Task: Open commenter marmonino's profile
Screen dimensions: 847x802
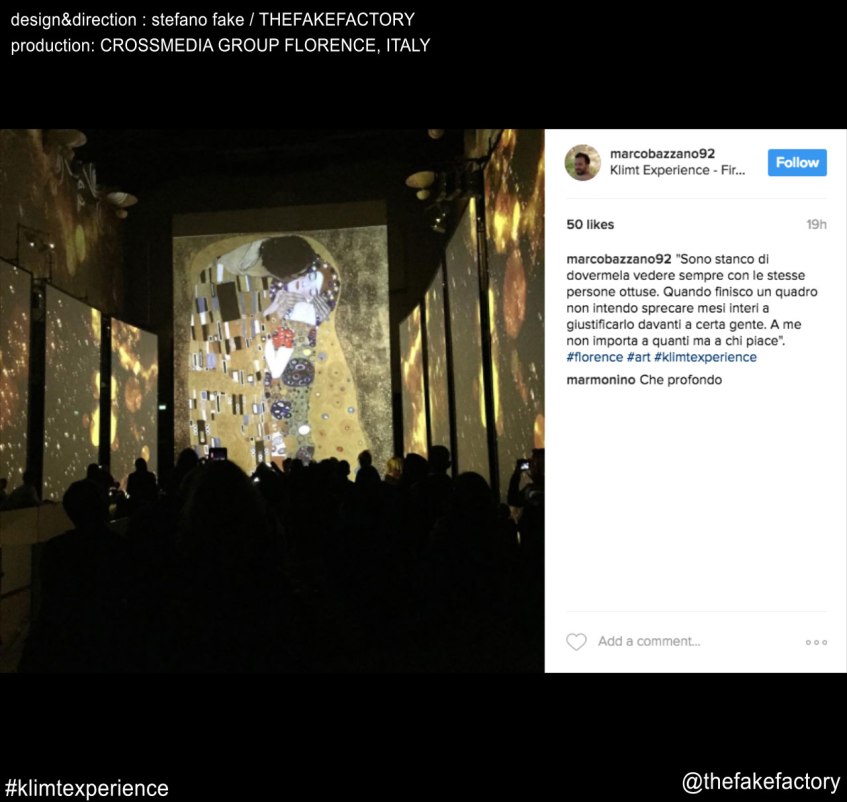Action: pyautogui.click(x=601, y=380)
